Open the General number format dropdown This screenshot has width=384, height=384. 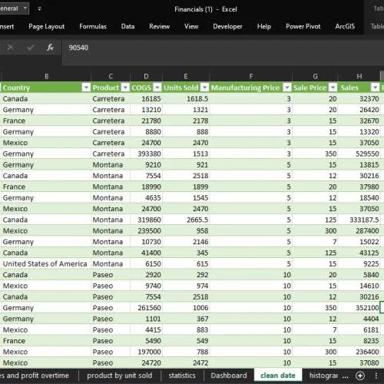click(25, 8)
